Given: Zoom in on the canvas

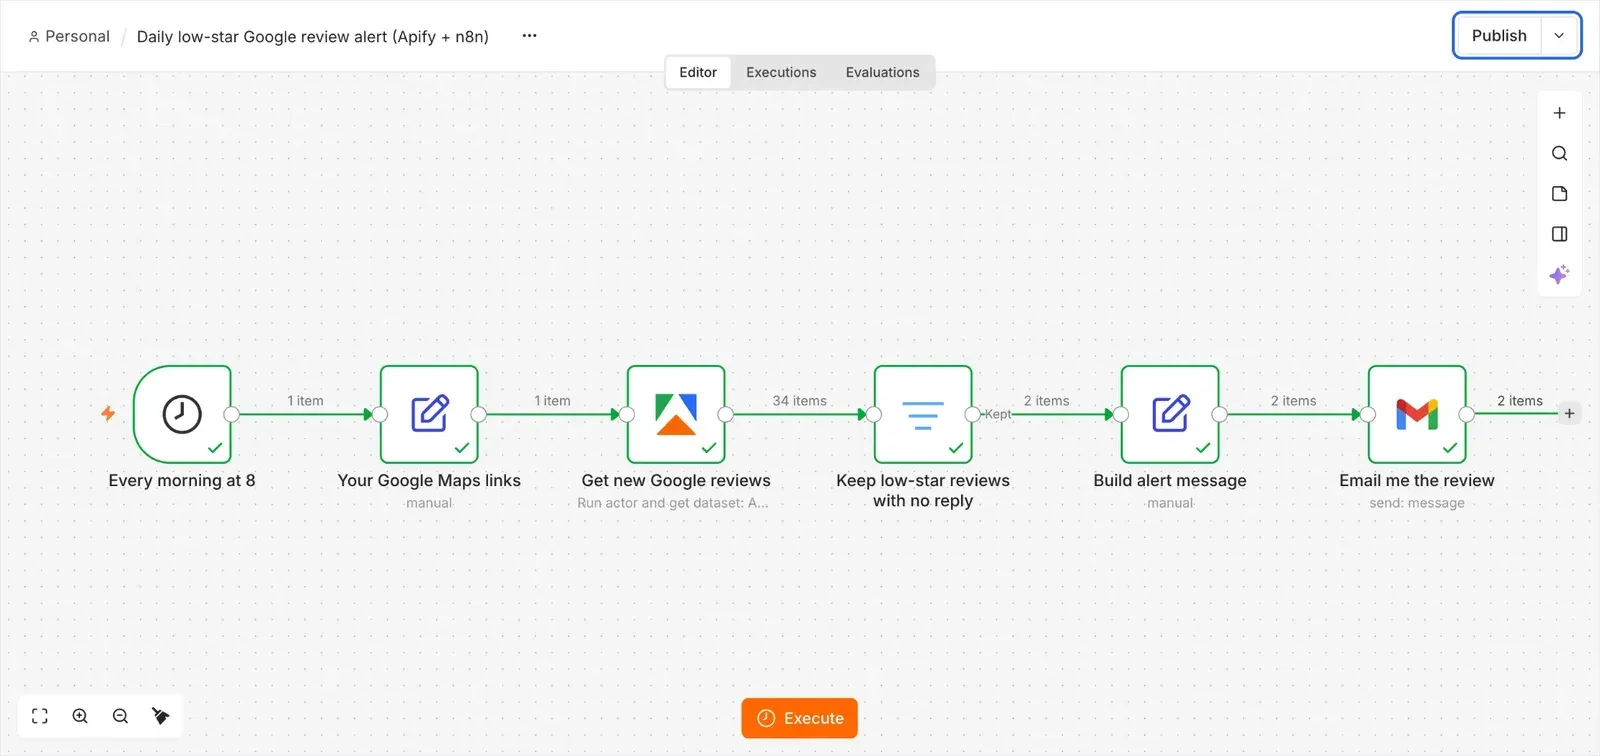Looking at the screenshot, I should click(x=80, y=716).
